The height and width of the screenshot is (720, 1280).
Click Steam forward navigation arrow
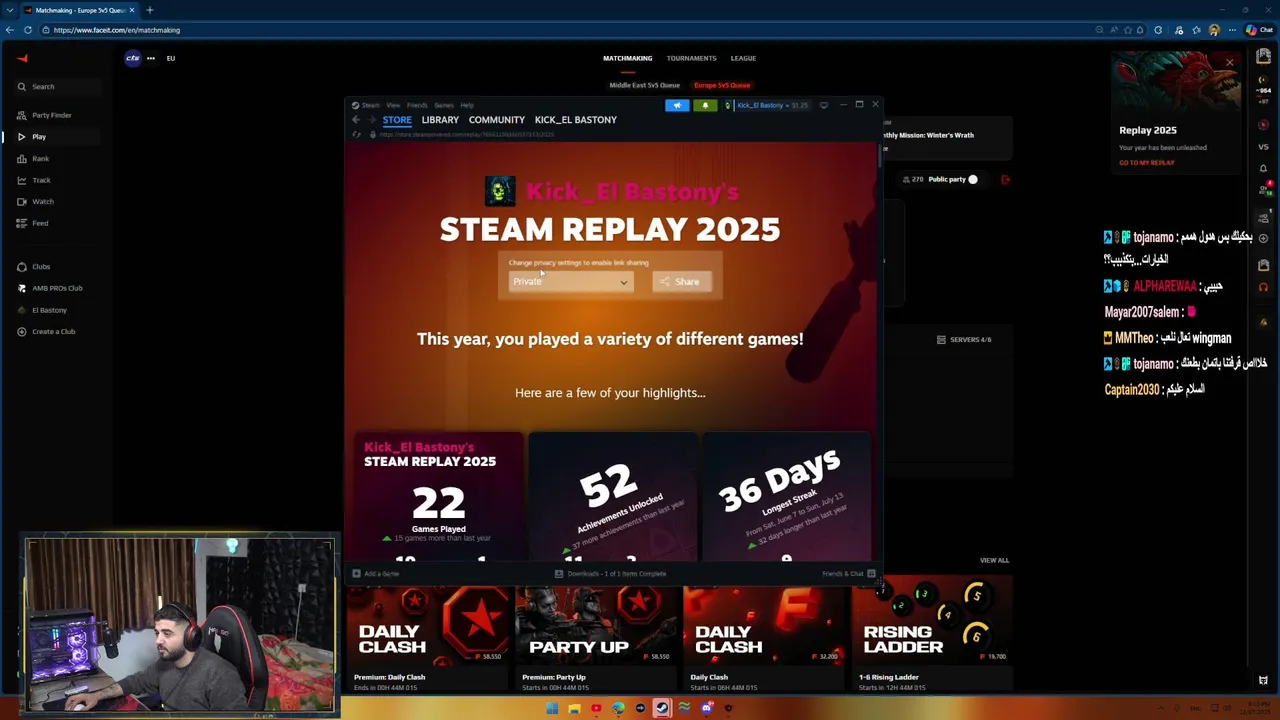(372, 120)
